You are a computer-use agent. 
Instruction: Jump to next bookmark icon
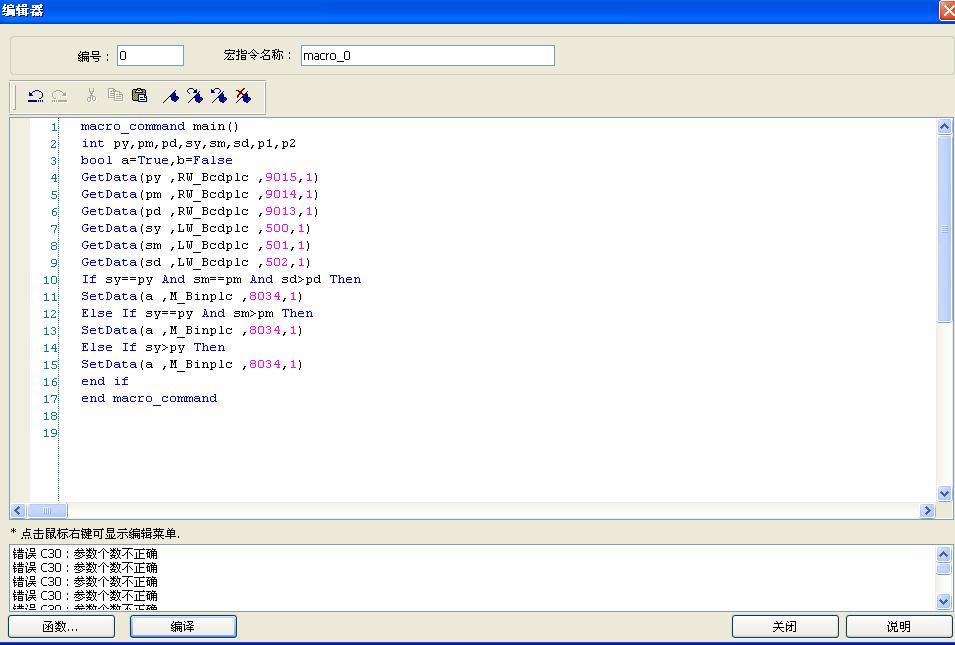tap(195, 96)
